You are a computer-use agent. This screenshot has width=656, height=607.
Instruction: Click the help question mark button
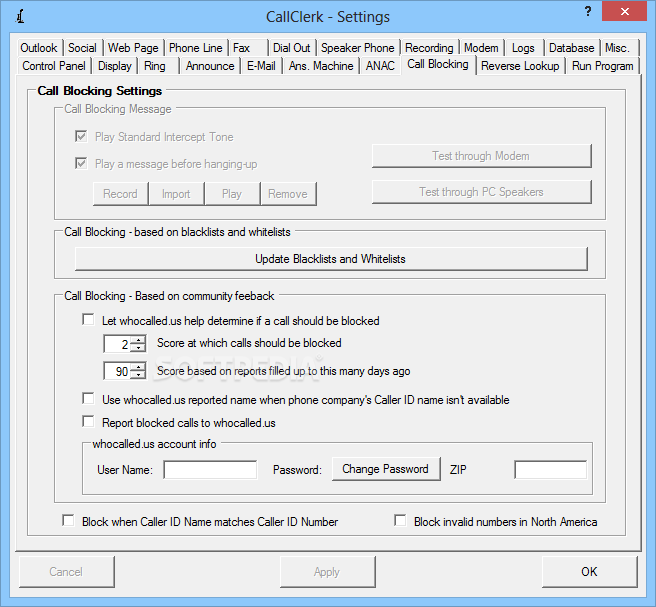588,11
